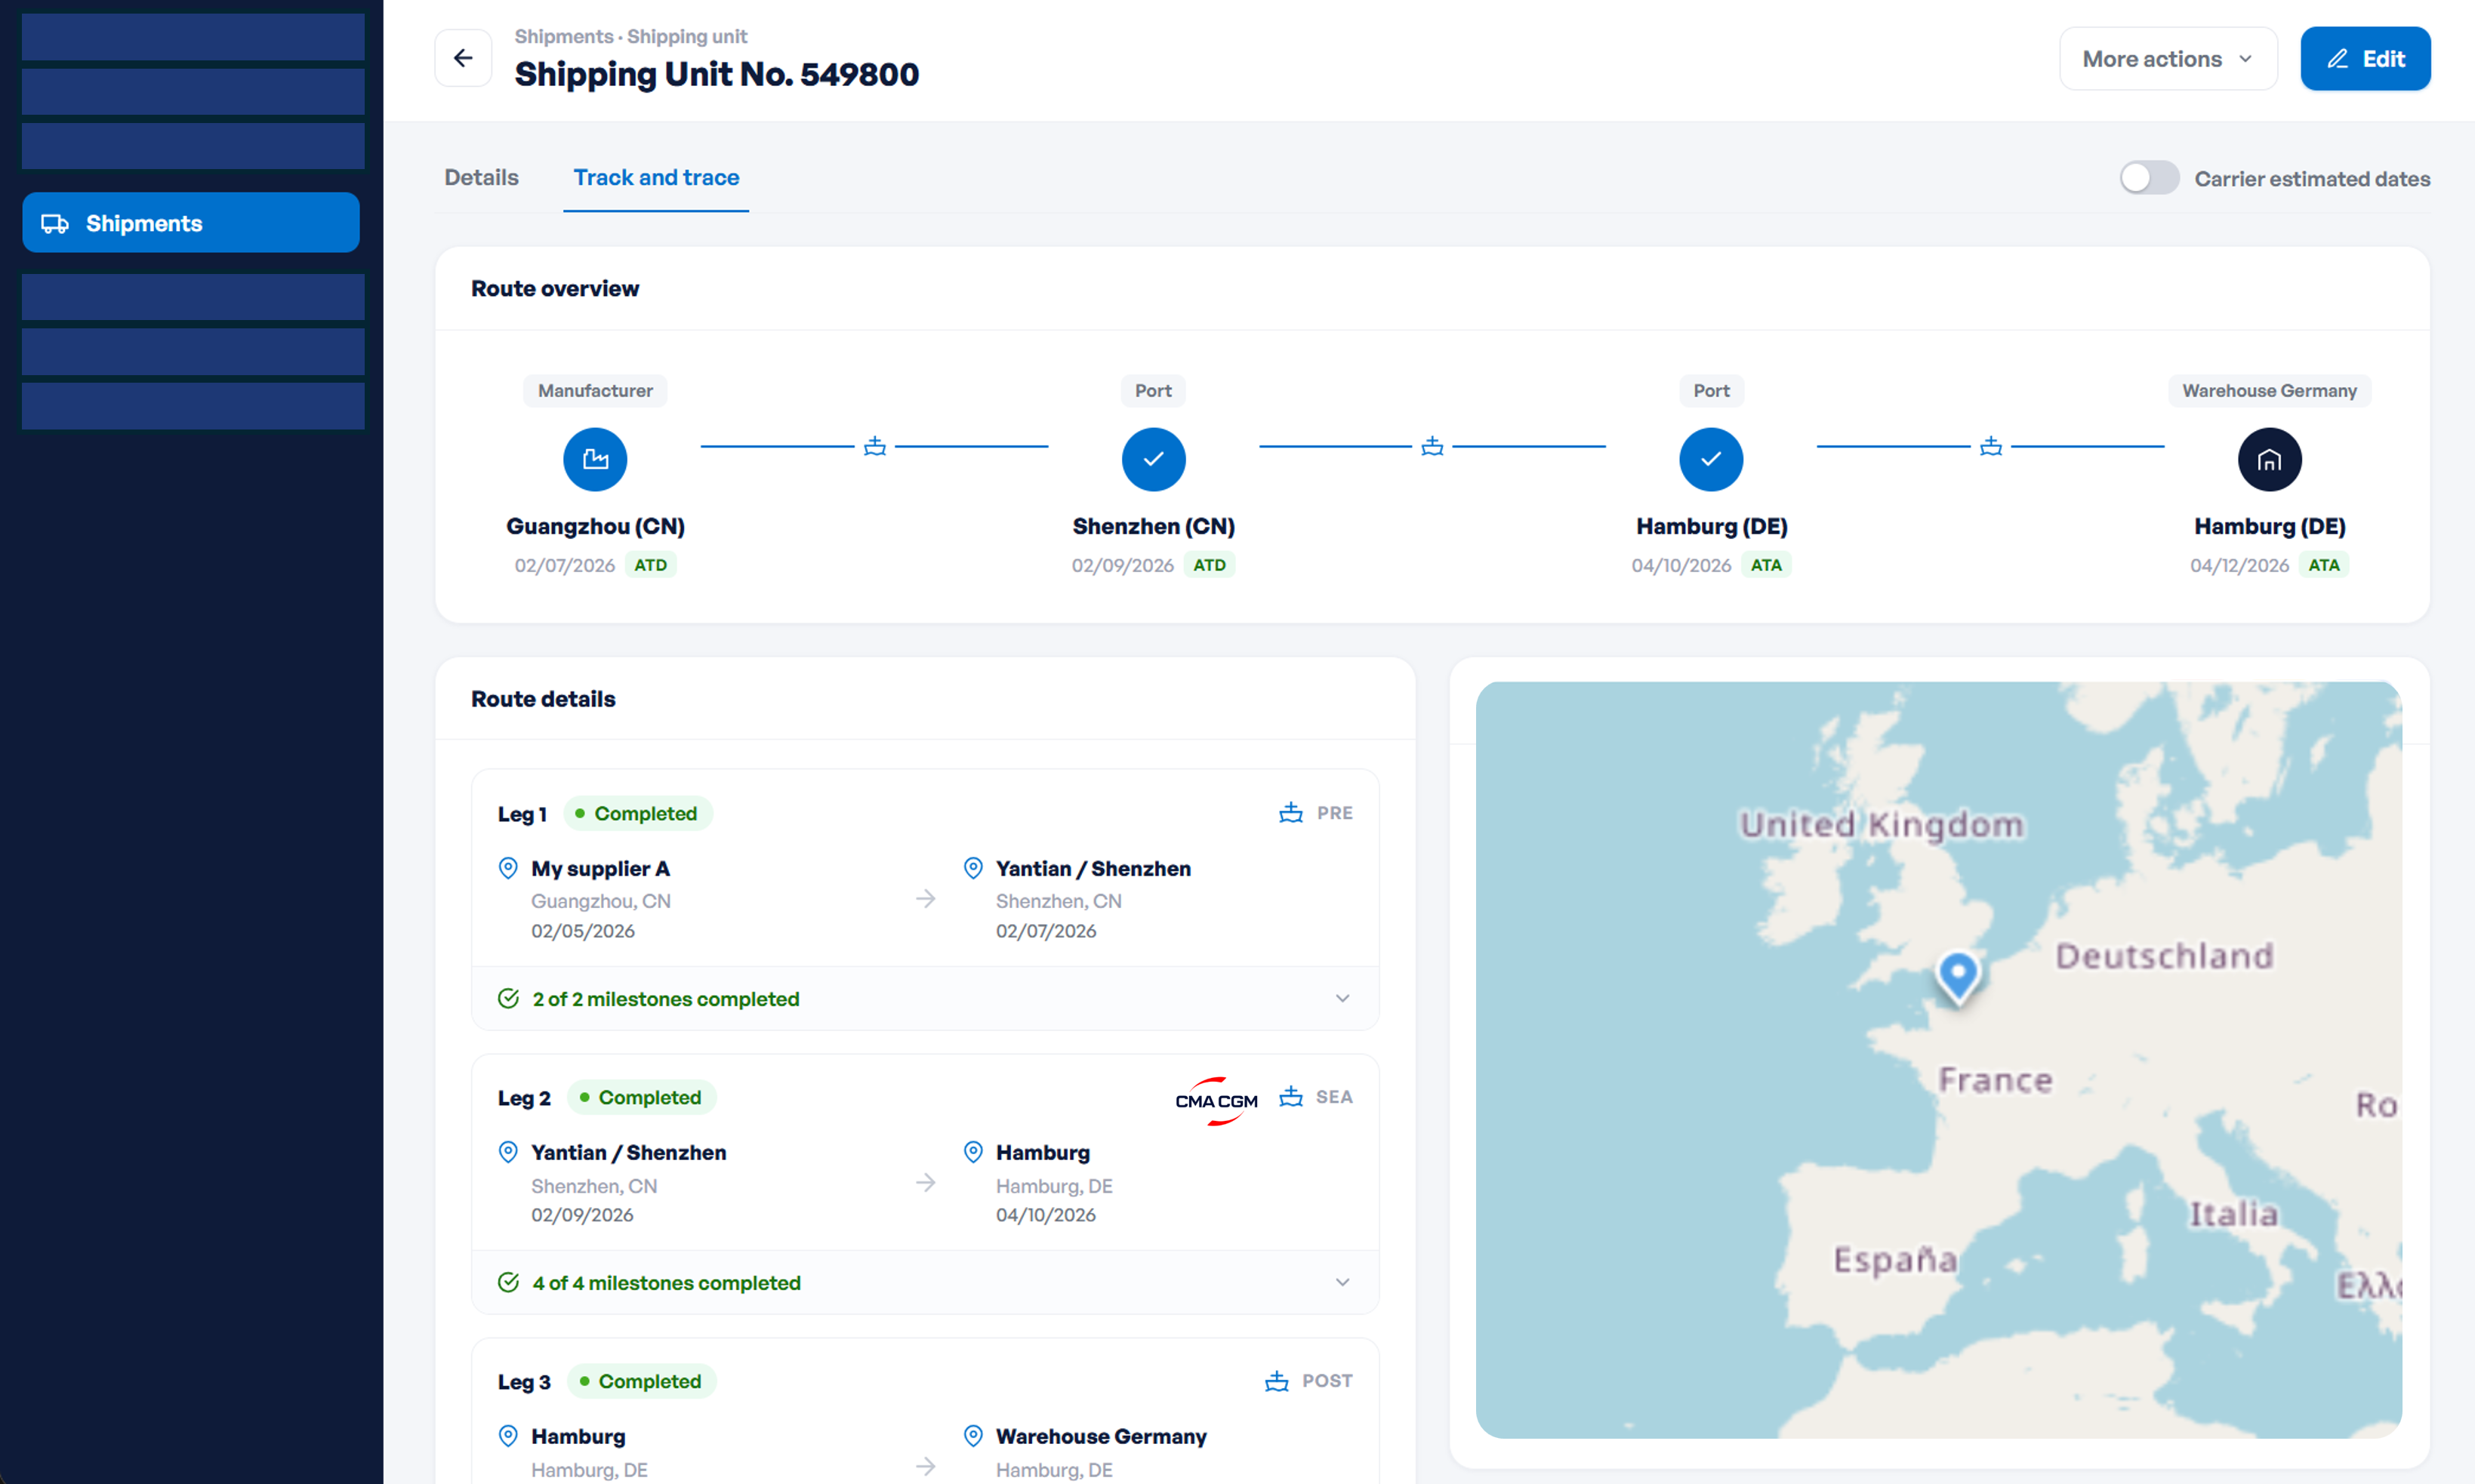Screen dimensions: 2475x1484
Task: Click ship icon between Hamburg port and warehouse
Action: click(1991, 446)
